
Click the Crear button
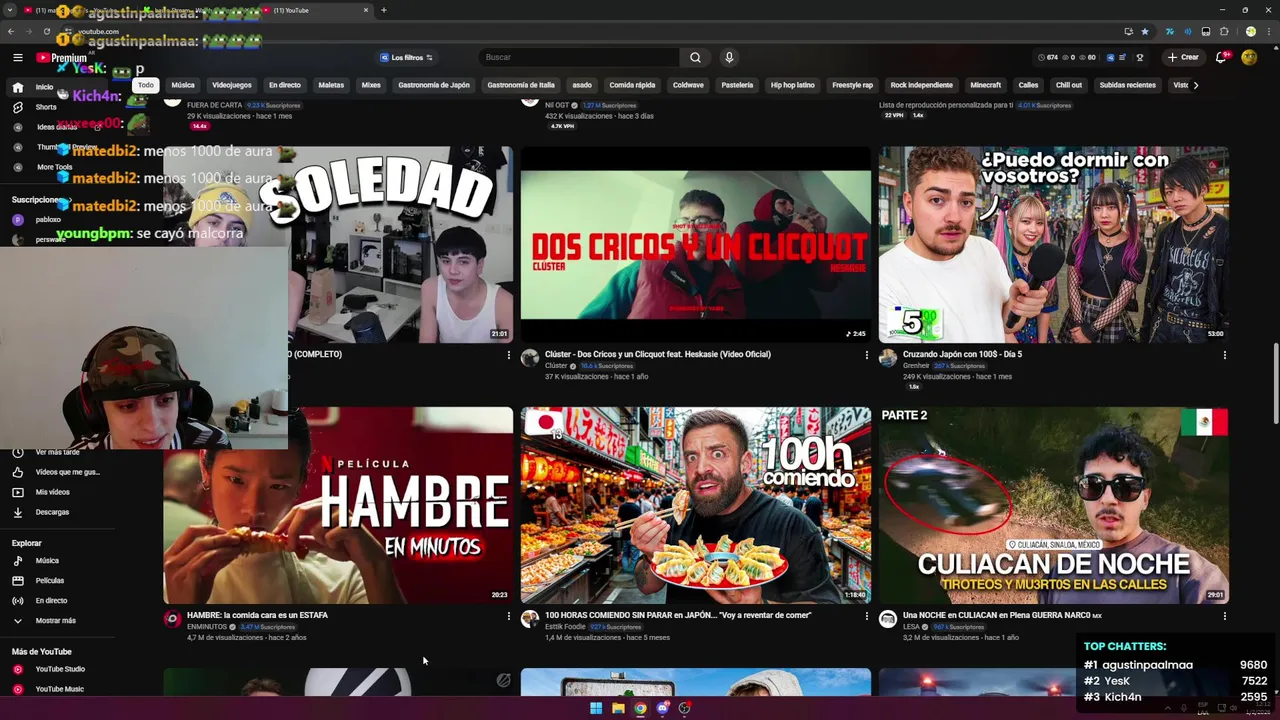(x=1182, y=58)
